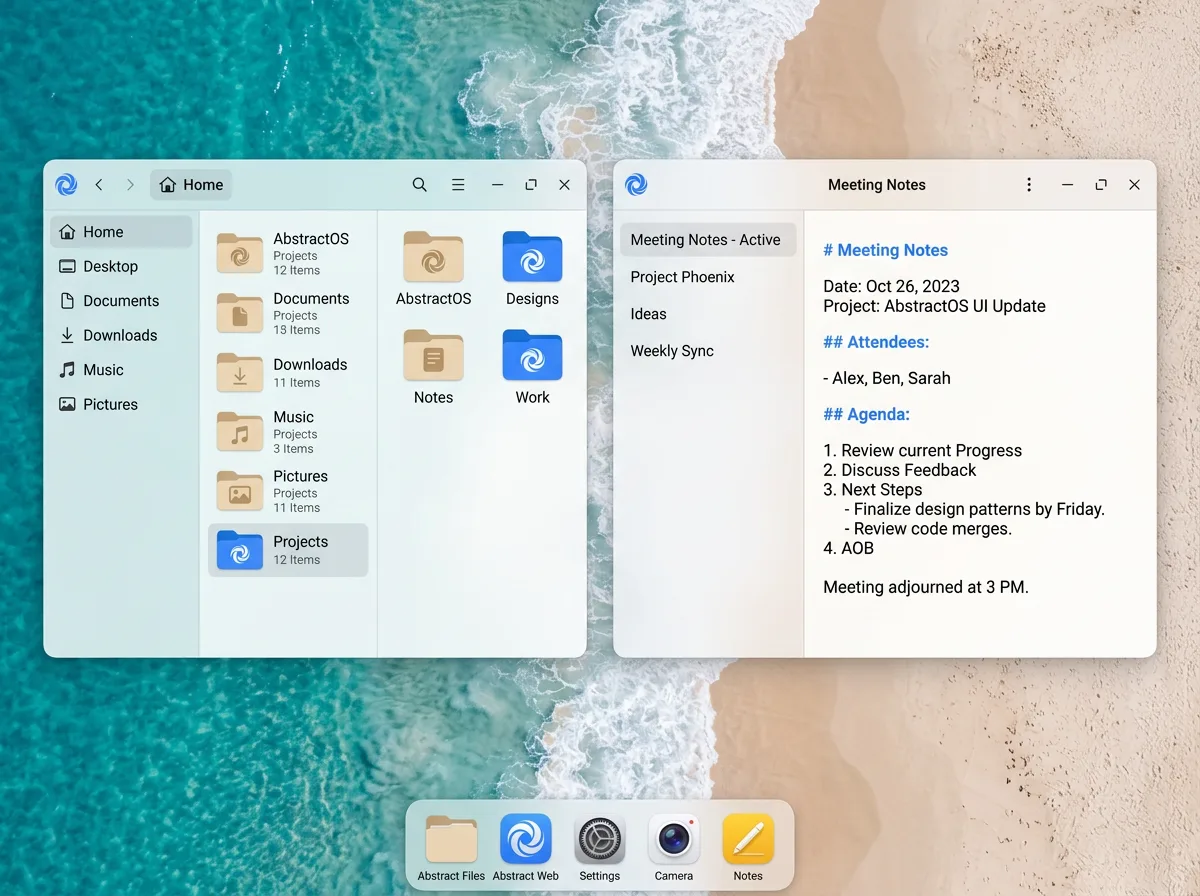Click the '3. Next Steps' line

click(x=872, y=490)
